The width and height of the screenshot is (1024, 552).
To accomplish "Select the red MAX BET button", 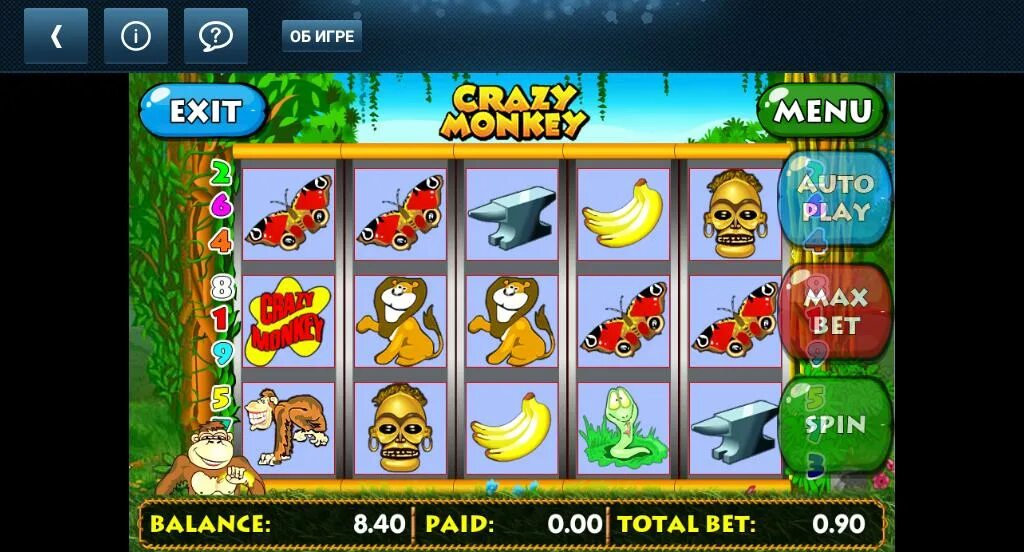I will point(835,311).
